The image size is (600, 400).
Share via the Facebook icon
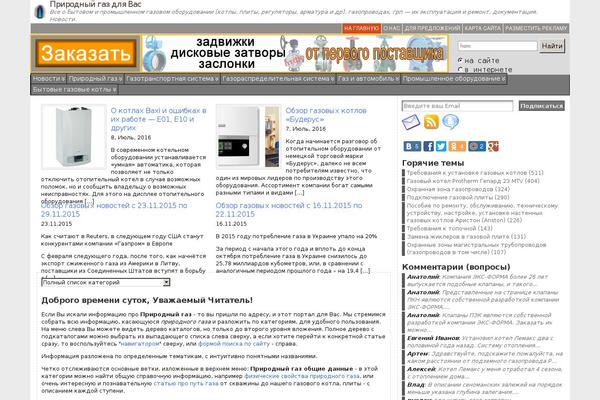(429, 146)
